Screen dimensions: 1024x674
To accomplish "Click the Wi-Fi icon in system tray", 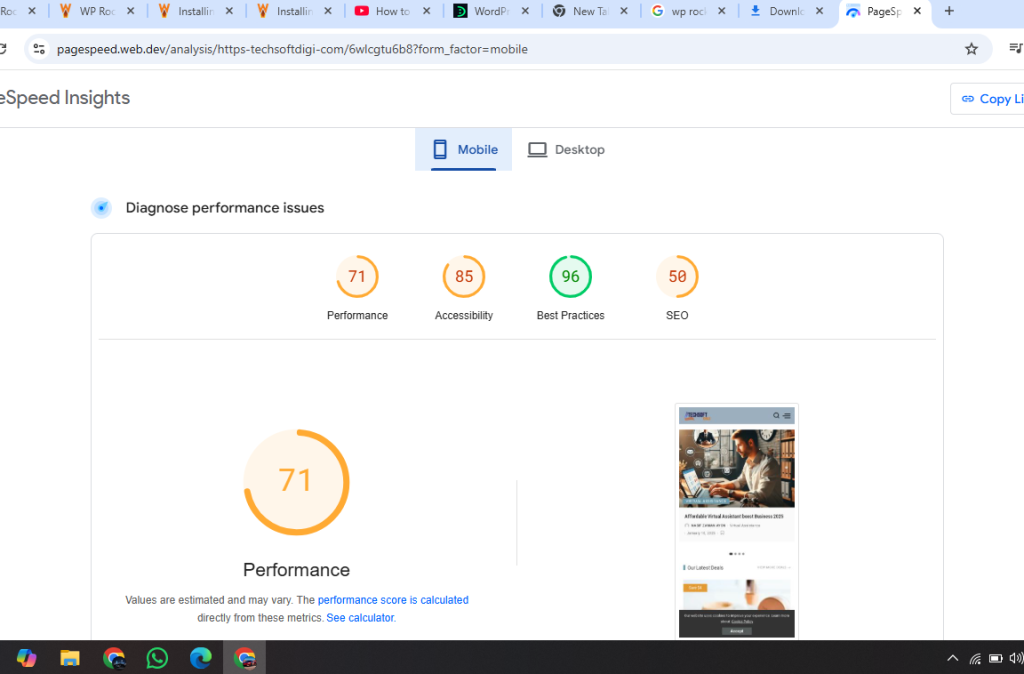I will pyautogui.click(x=975, y=658).
